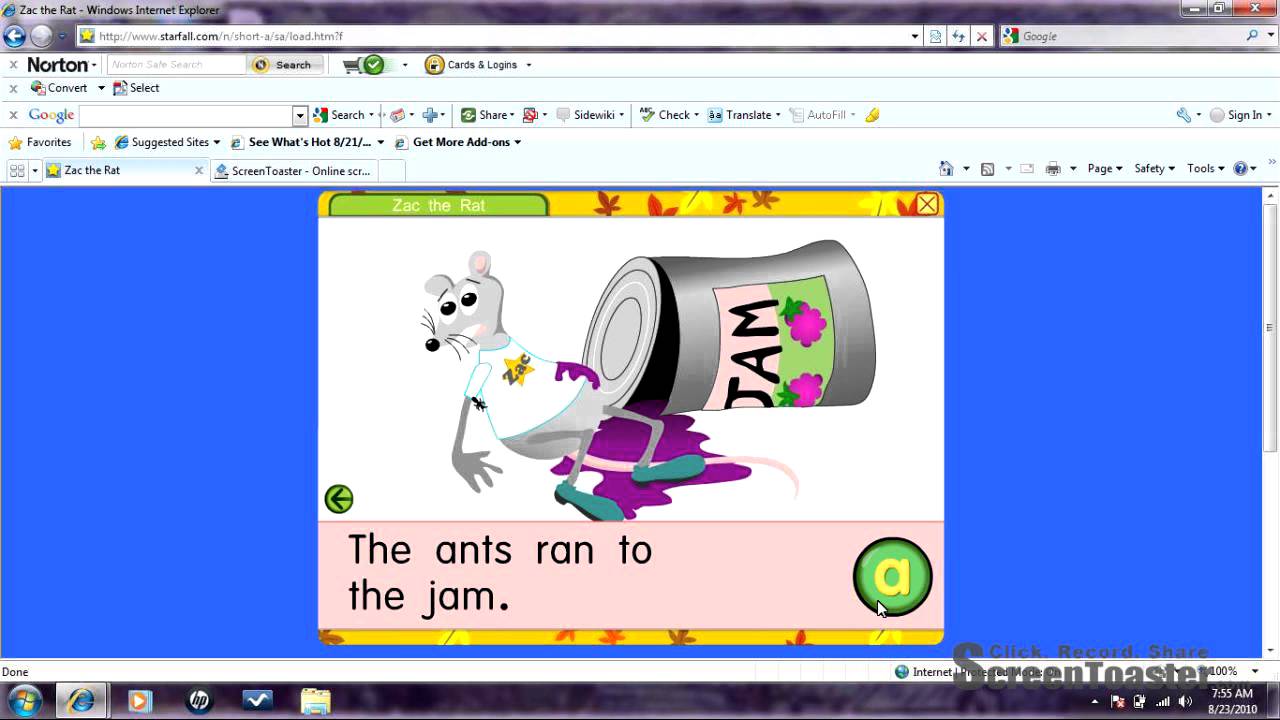Viewport: 1280px width, 720px height.
Task: Click the magnifier icon in Google search box
Action: pyautogui.click(x=1252, y=36)
